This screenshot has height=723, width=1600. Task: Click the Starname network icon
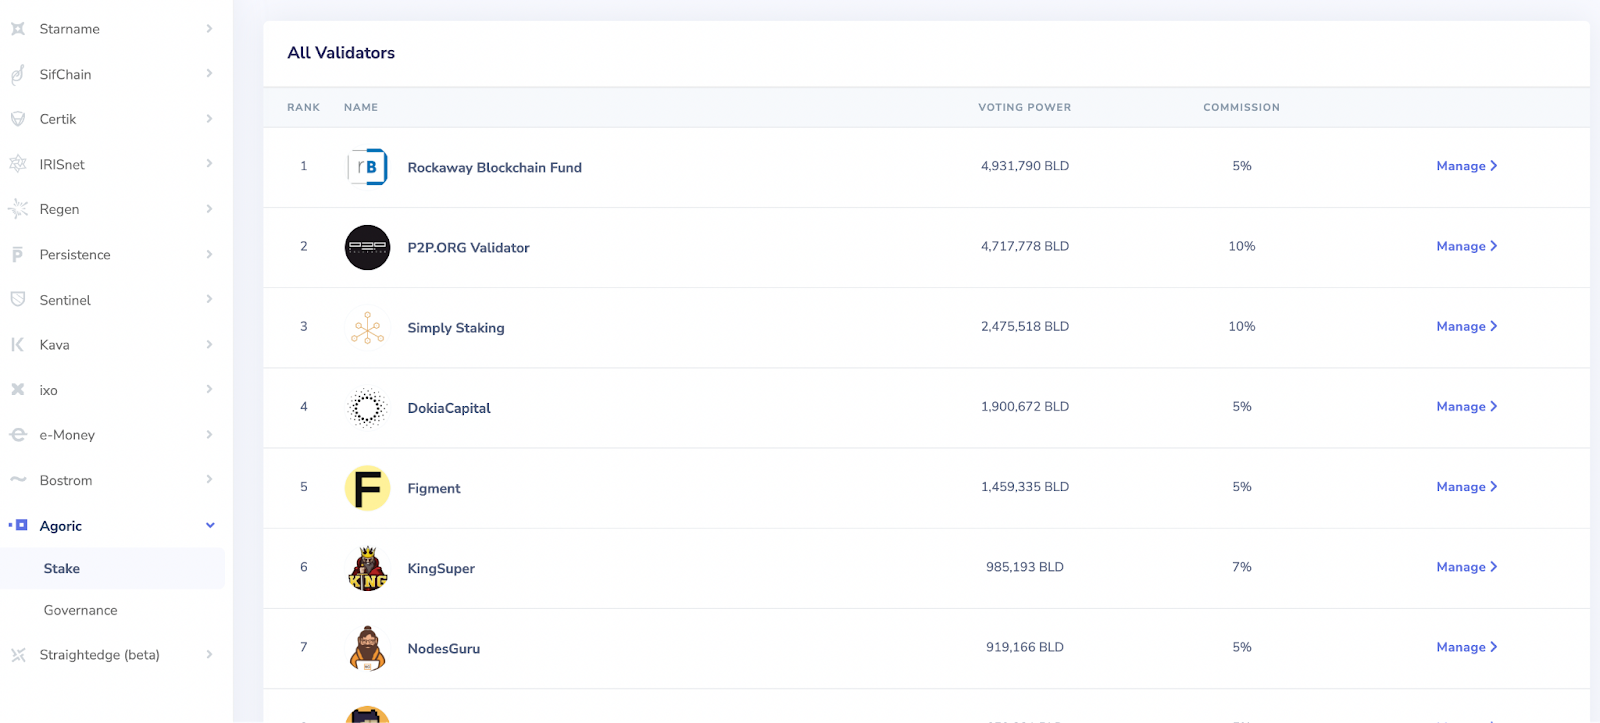(x=18, y=29)
